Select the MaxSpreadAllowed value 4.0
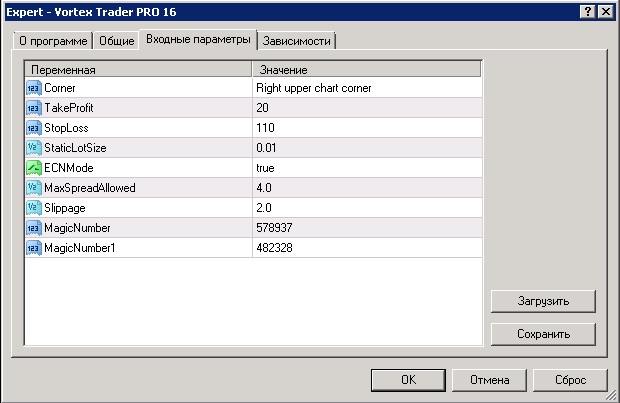Viewport: 620px width, 403px height. point(264,188)
